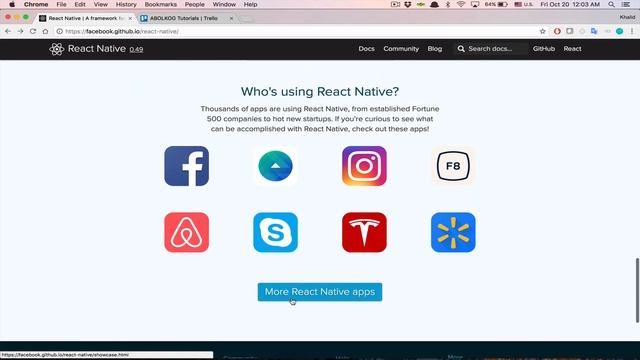The width and height of the screenshot is (640, 360).
Task: Click the red Opera-style extension icon
Action: click(557, 31)
